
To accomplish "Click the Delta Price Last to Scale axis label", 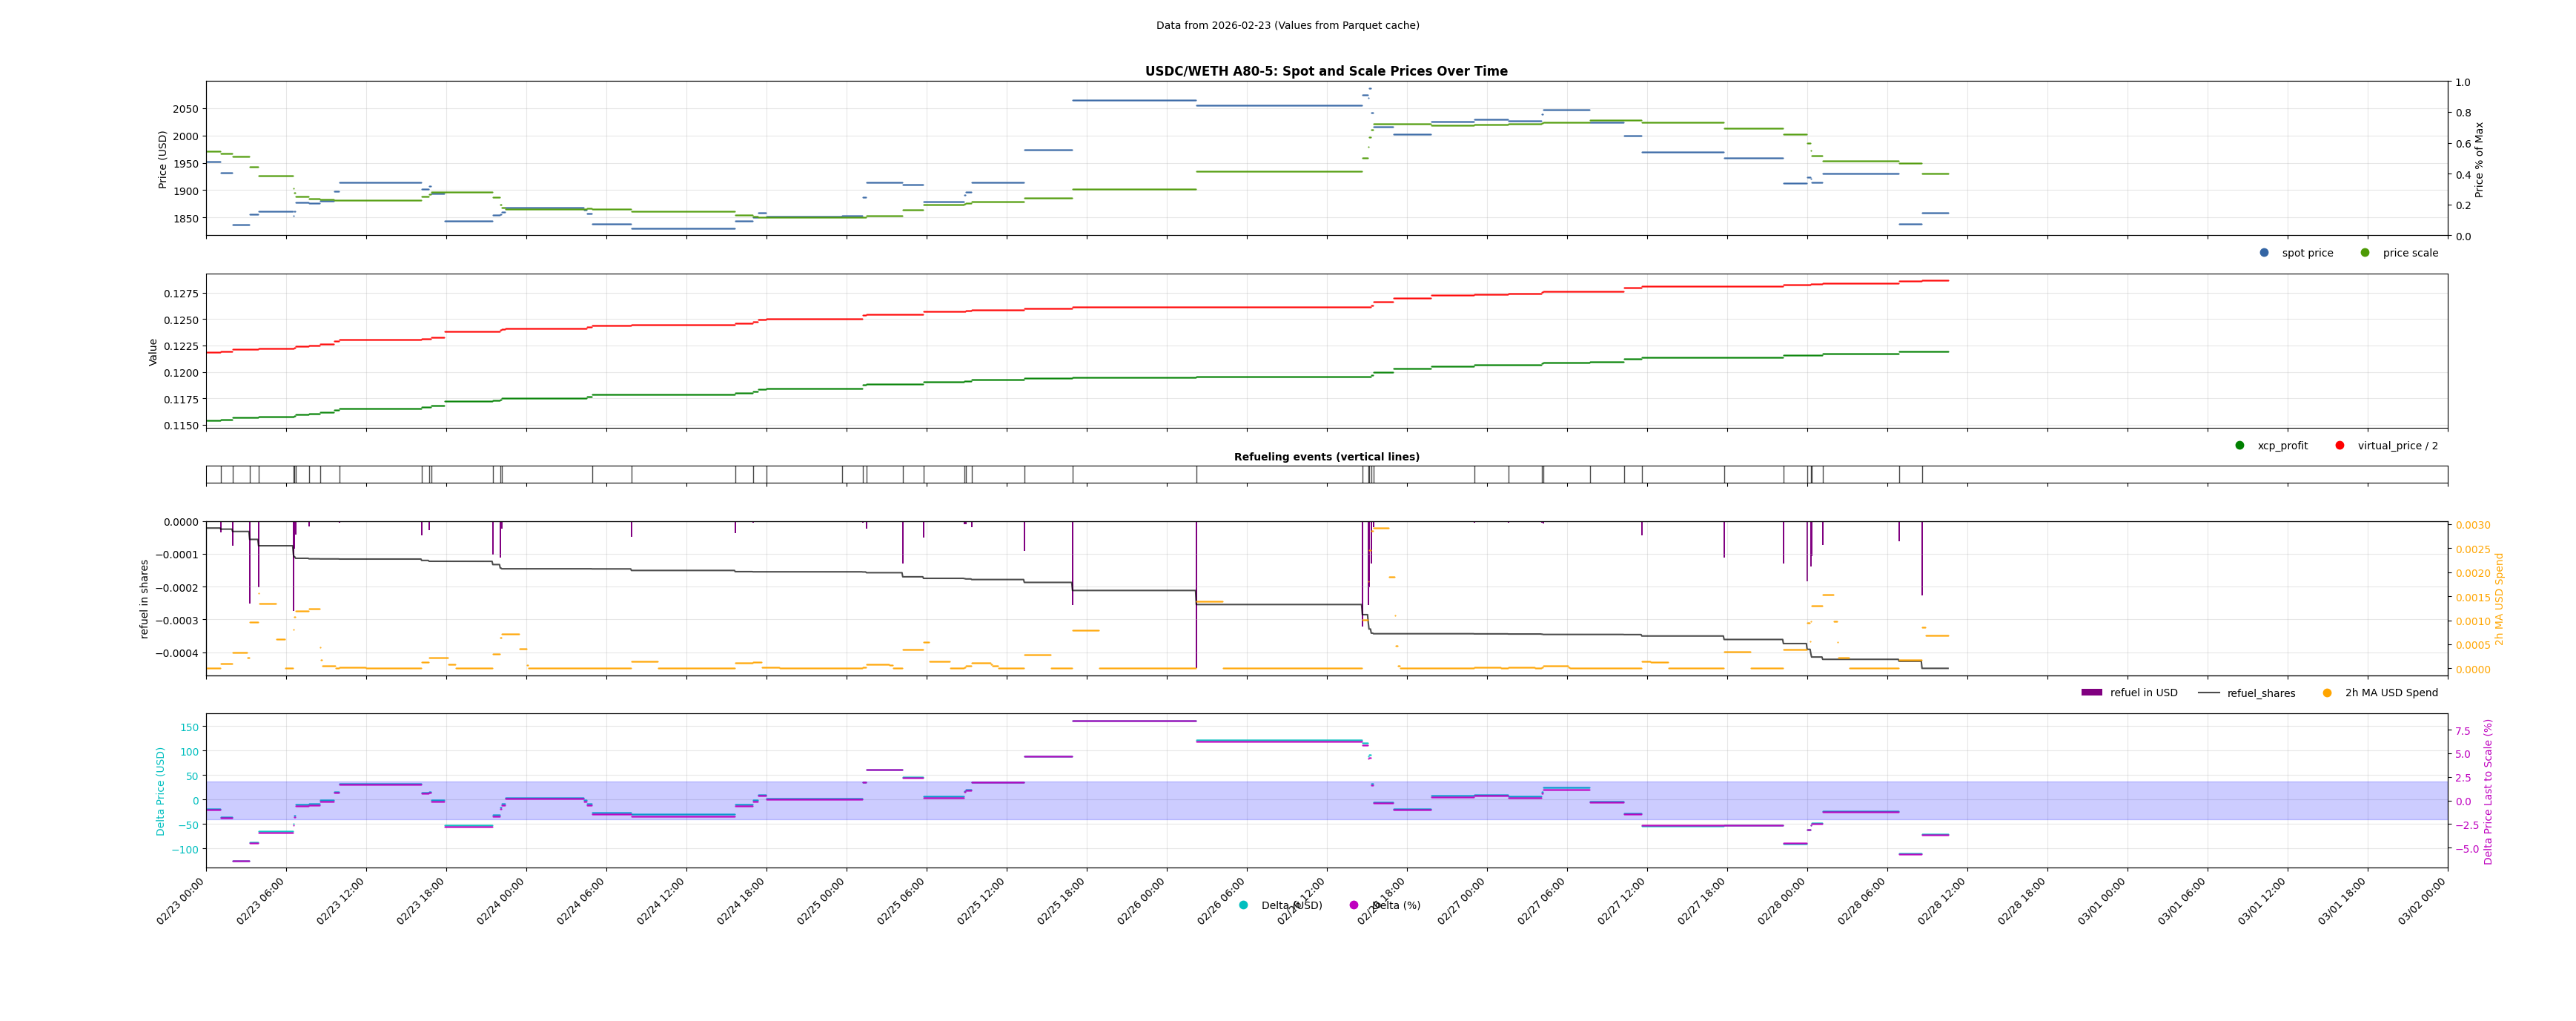I will tap(2488, 791).
